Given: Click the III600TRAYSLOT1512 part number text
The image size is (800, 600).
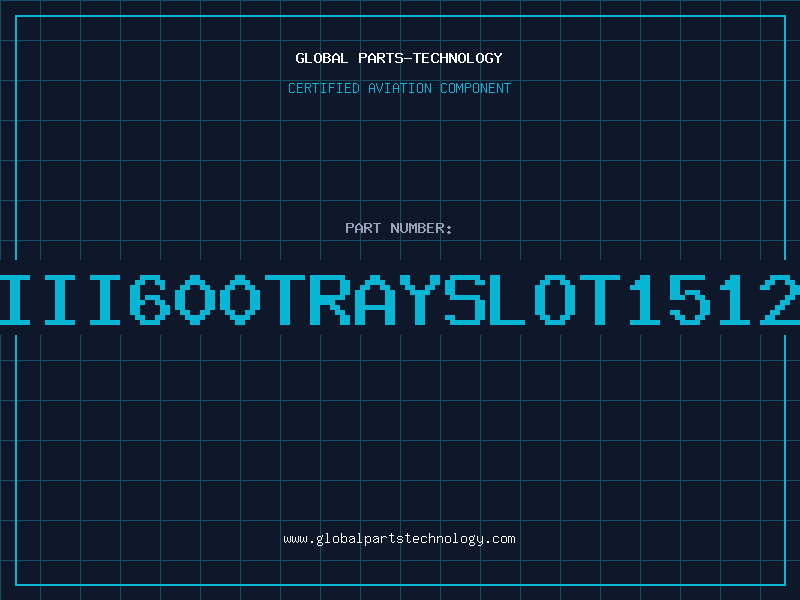Looking at the screenshot, I should [x=400, y=299].
